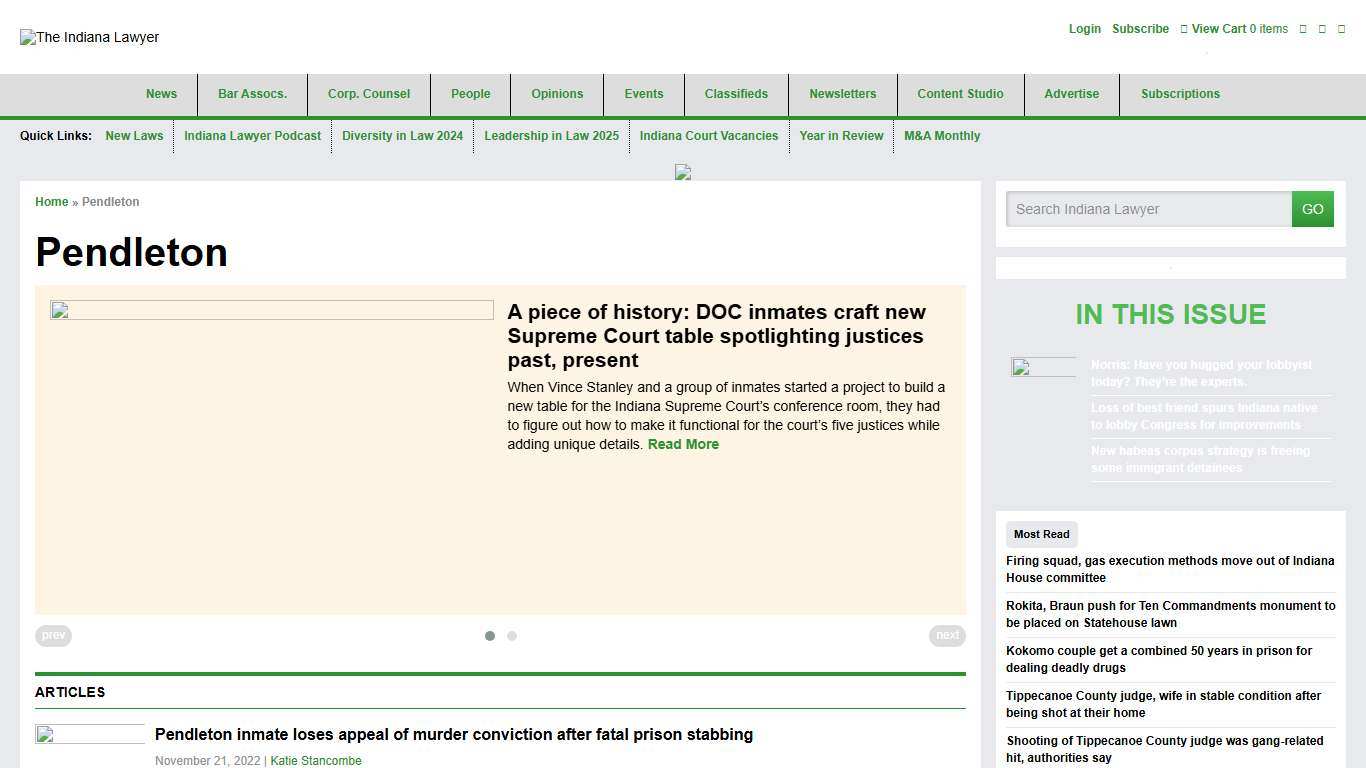Select the first carousel slide dot
This screenshot has height=768, width=1366.
490,636
